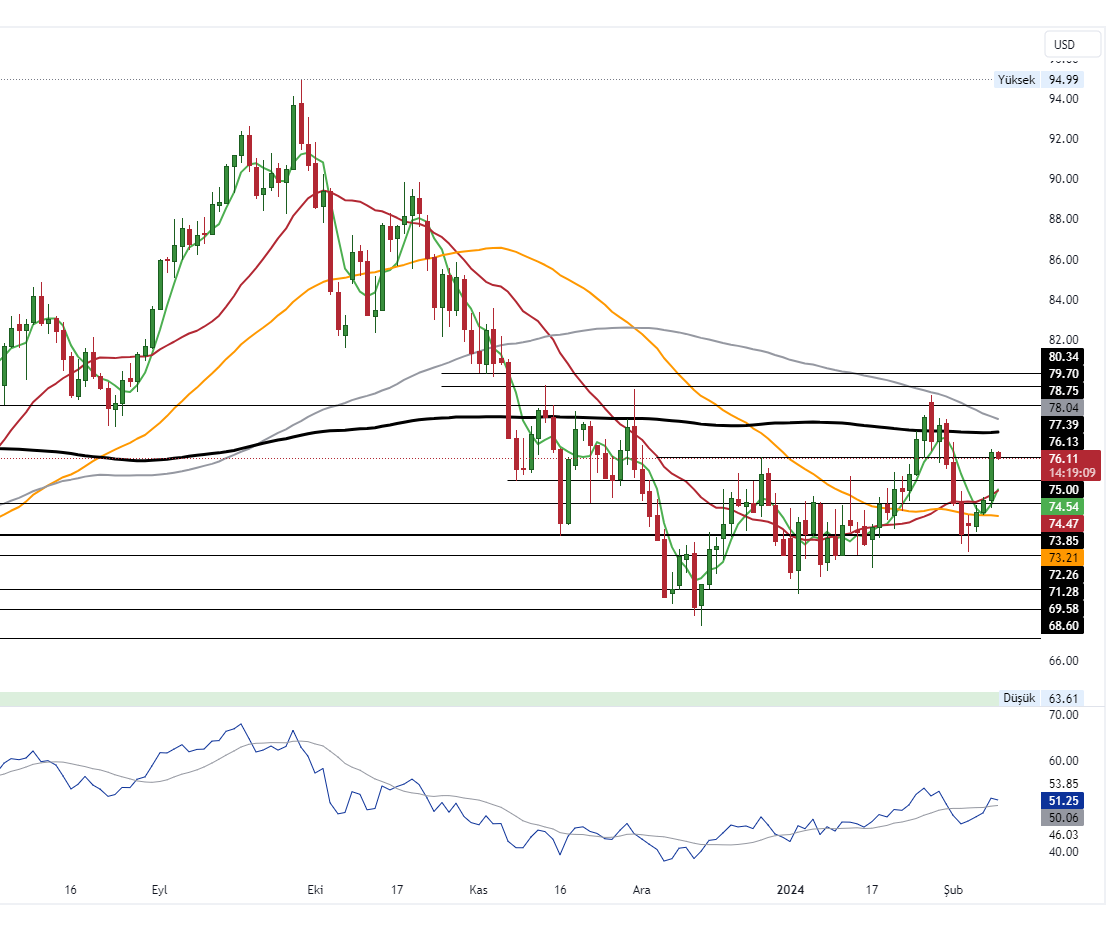1115x939 pixels.
Task: Click the 68.60 lowest horizontal level tag
Action: [1063, 626]
